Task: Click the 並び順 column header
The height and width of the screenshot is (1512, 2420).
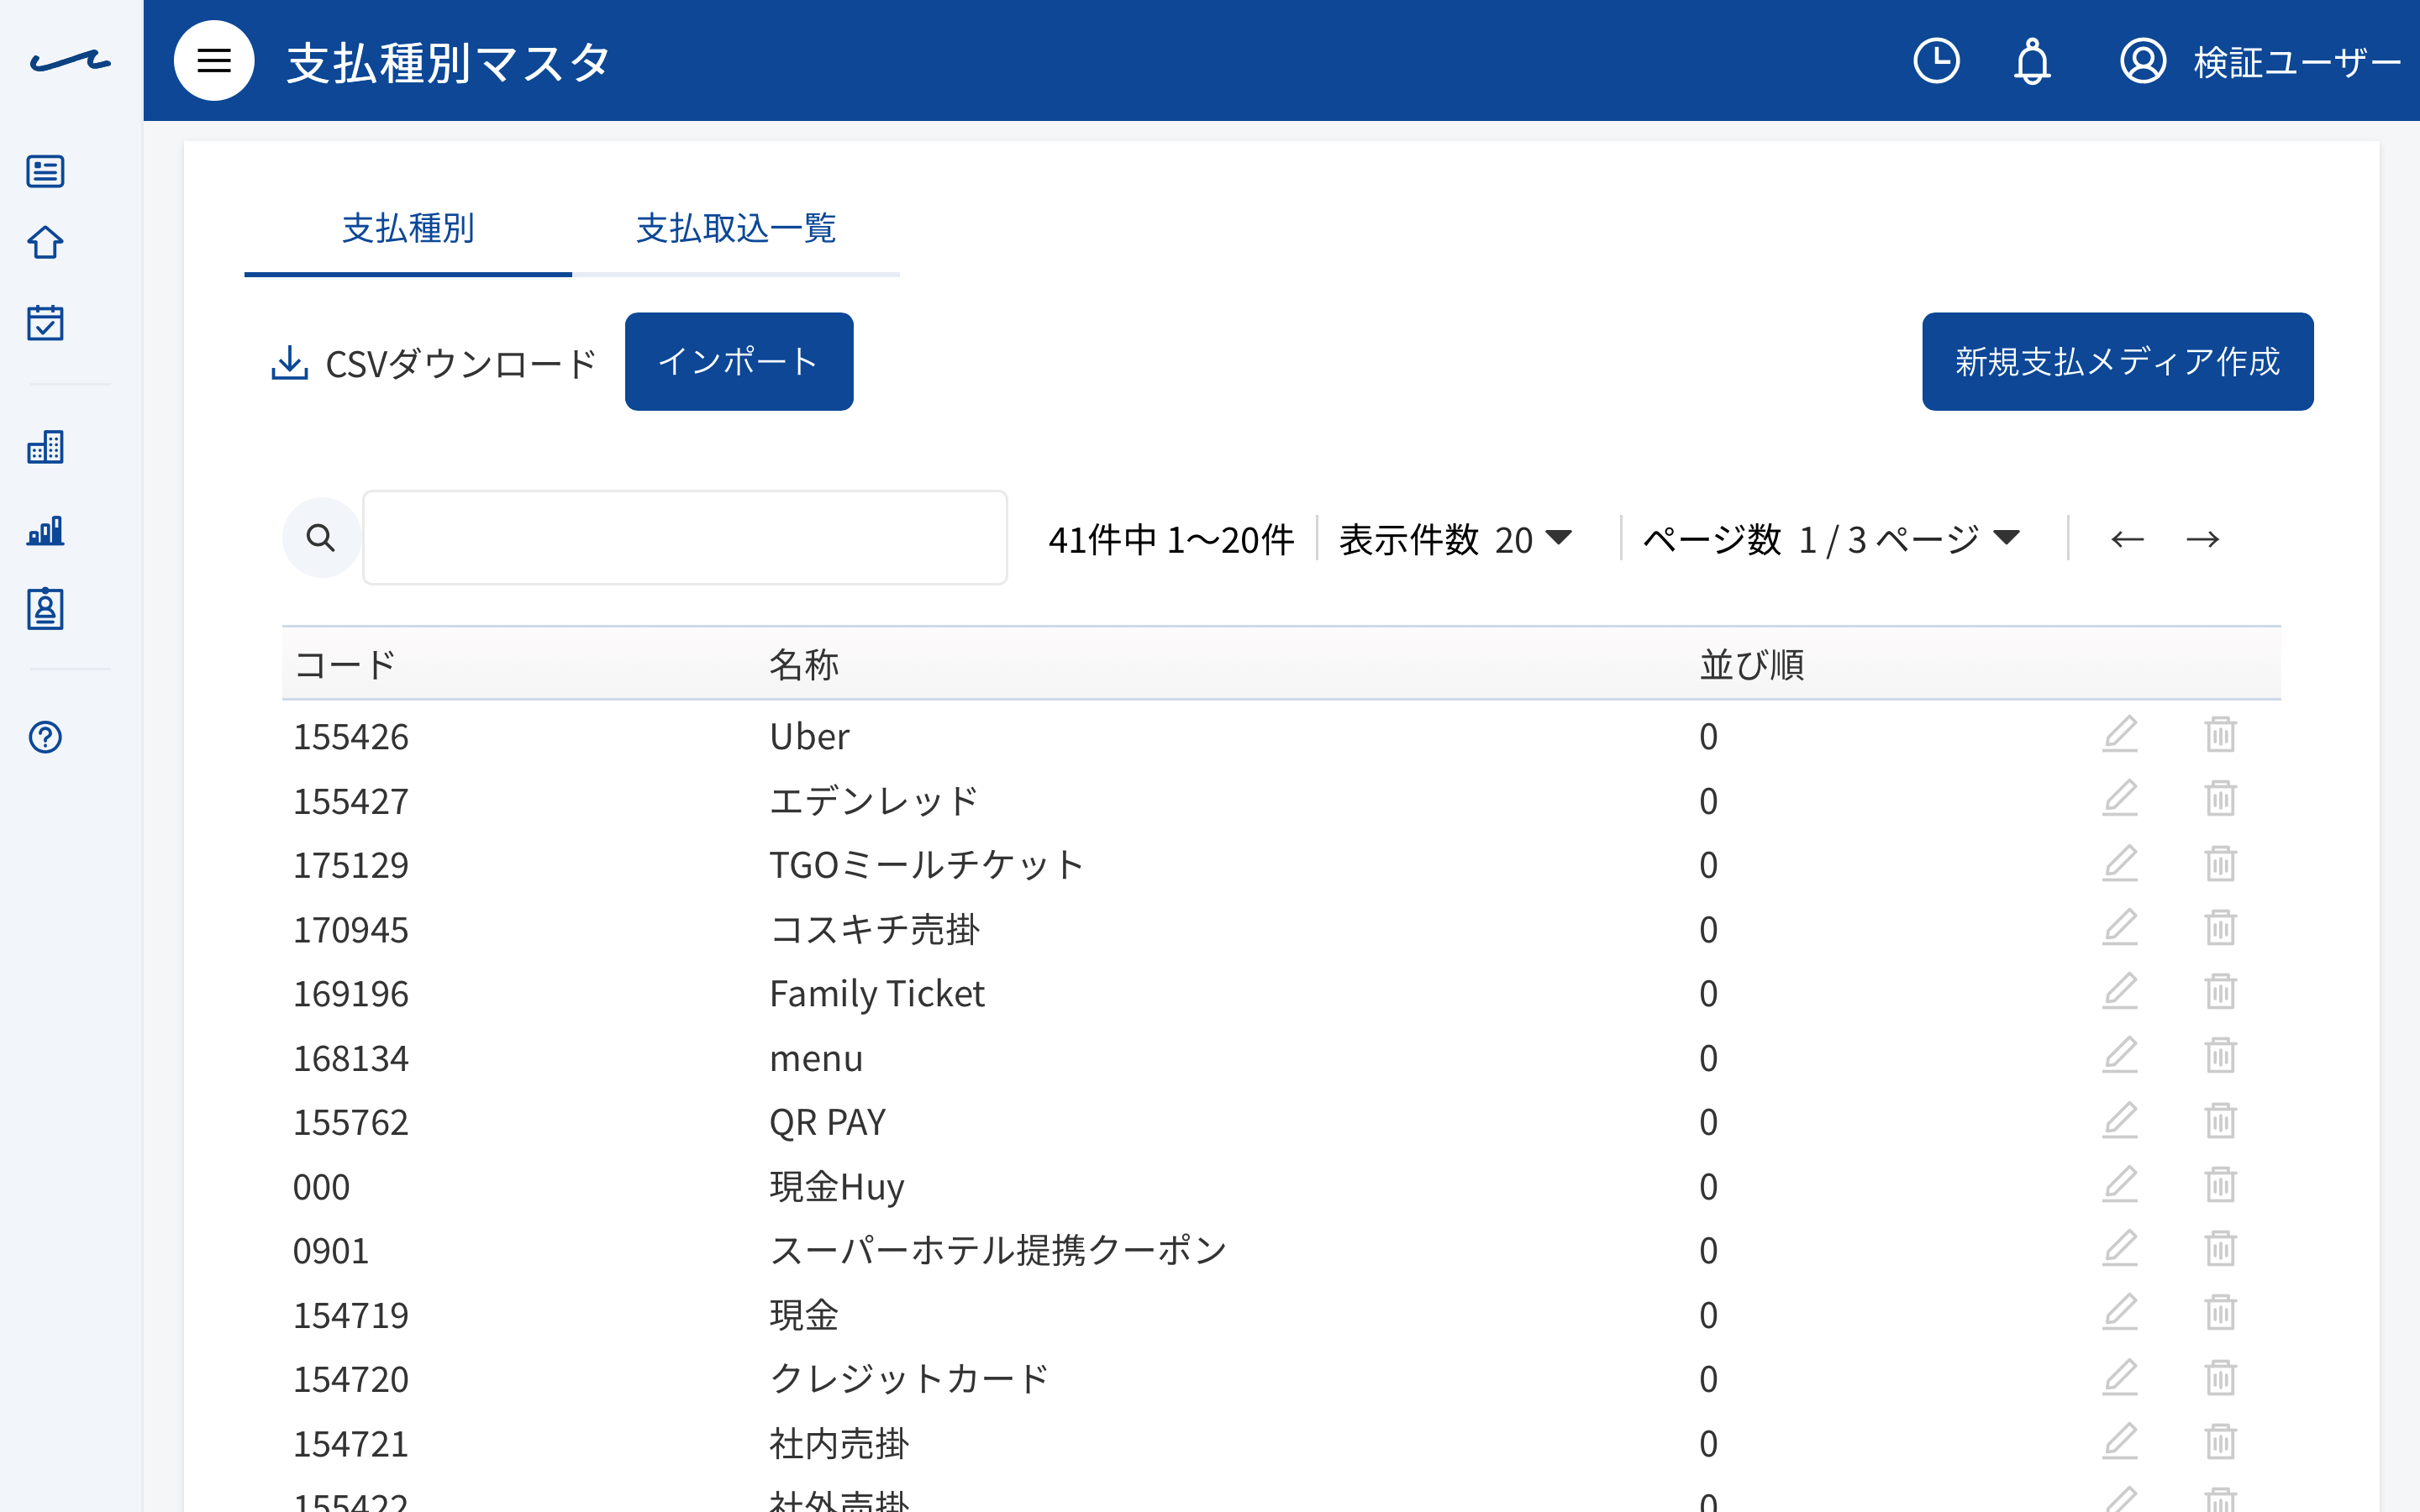Action: tap(1752, 665)
